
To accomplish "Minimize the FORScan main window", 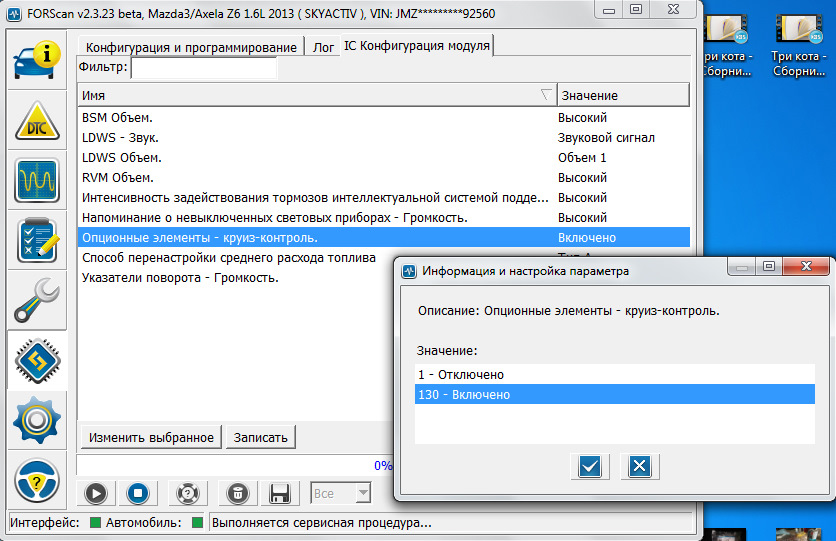I will [609, 10].
